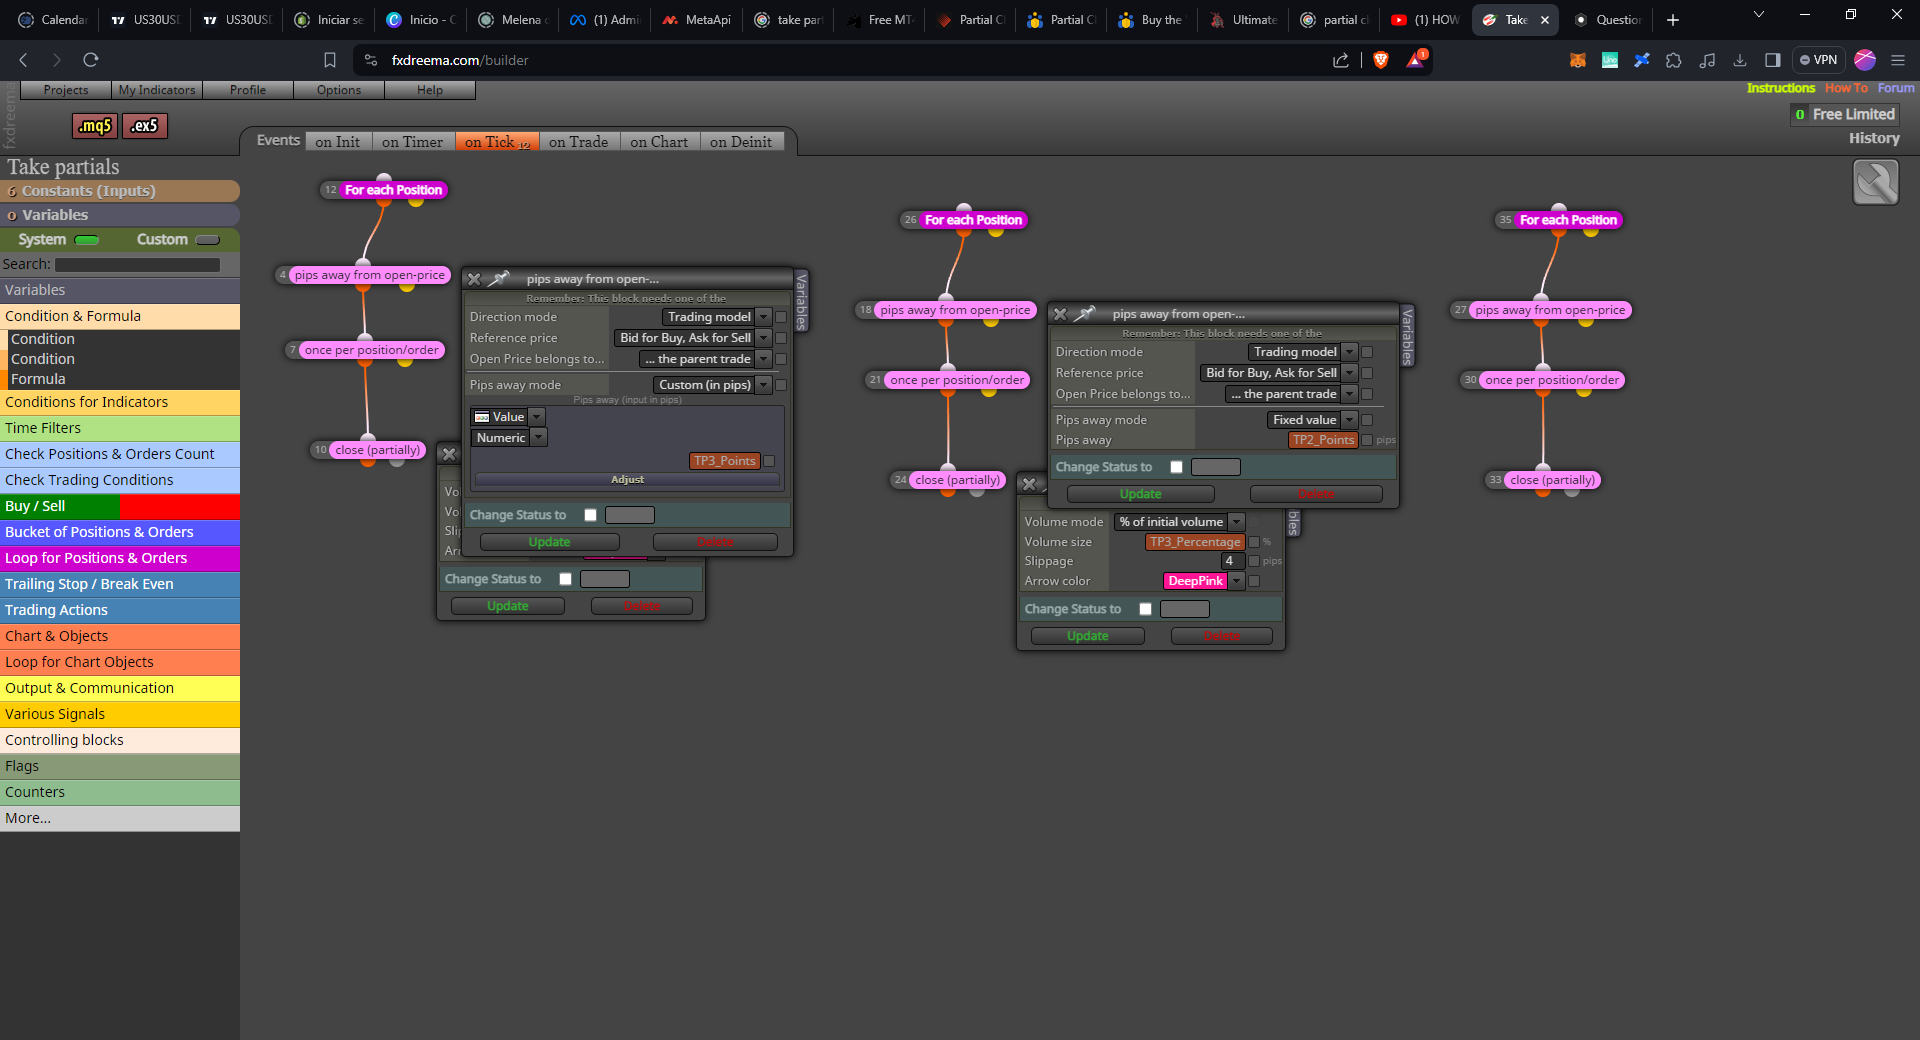Check Change Status box in TP3_Percentage dialog
The image size is (1920, 1040).
point(1145,609)
